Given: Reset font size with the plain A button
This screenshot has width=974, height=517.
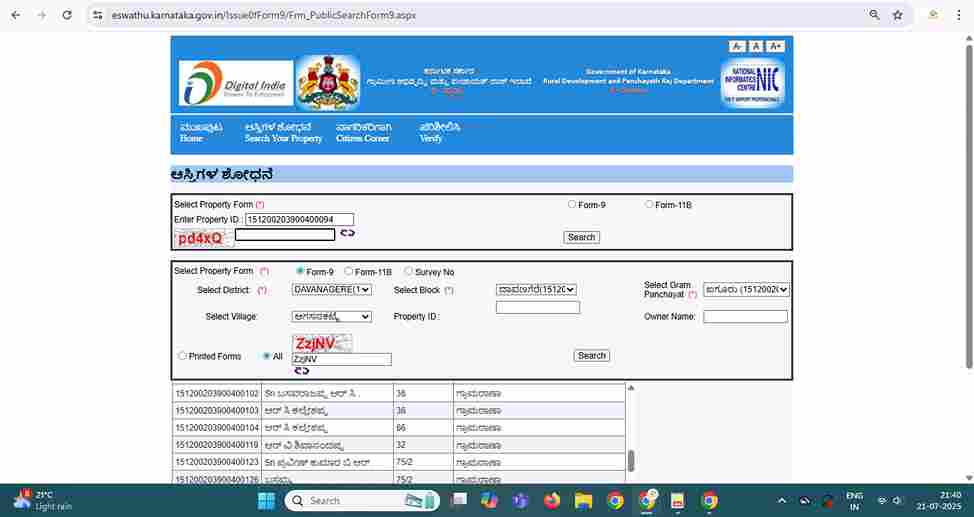Looking at the screenshot, I should pos(756,47).
